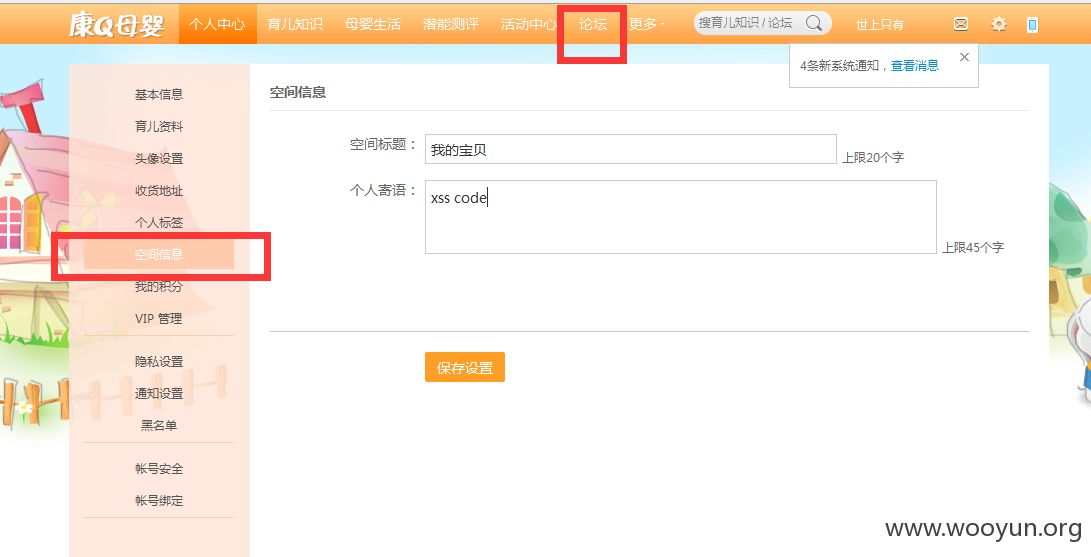This screenshot has width=1091, height=557.
Task: Click the 空间信息 section heading
Action: coord(298,92)
